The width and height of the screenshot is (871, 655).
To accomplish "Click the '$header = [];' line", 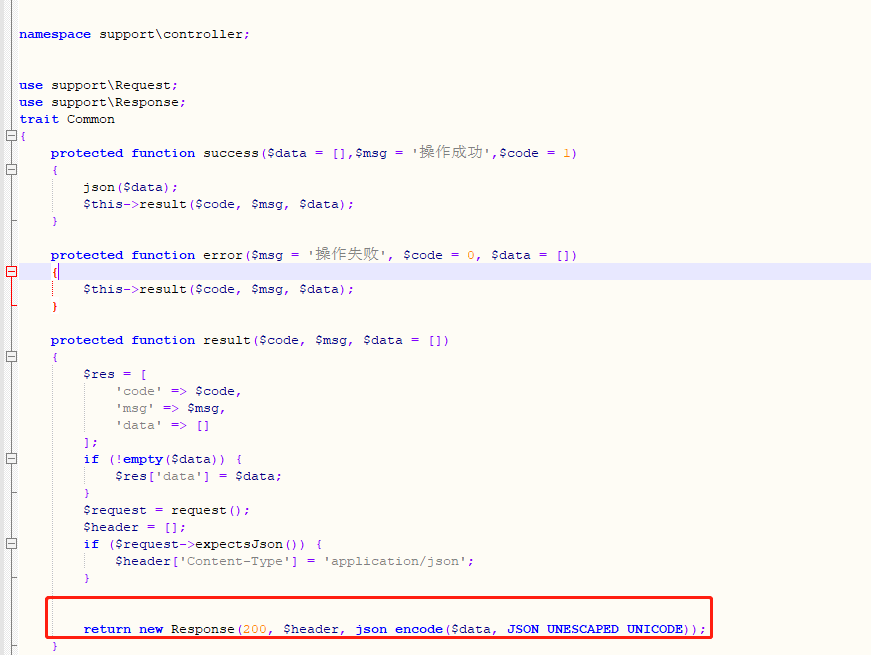I will pyautogui.click(x=134, y=527).
